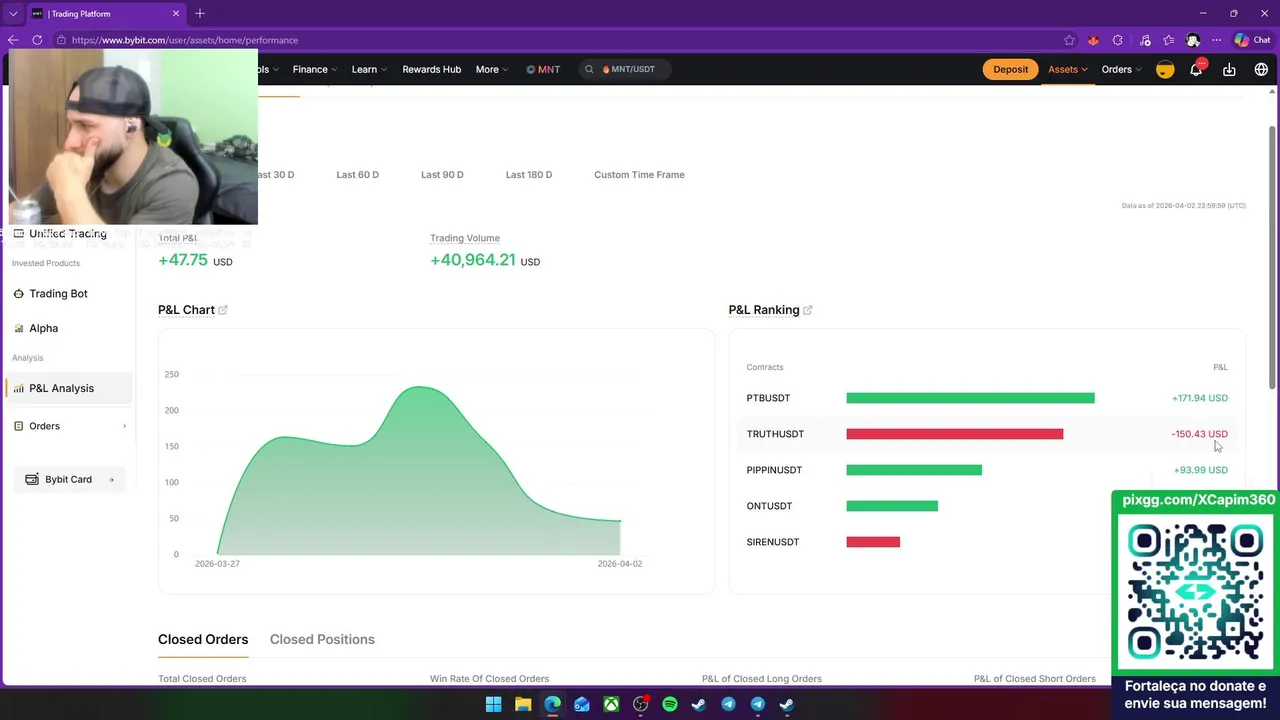Open the Windows Start menu
Viewport: 1280px width, 720px height.
click(x=493, y=704)
